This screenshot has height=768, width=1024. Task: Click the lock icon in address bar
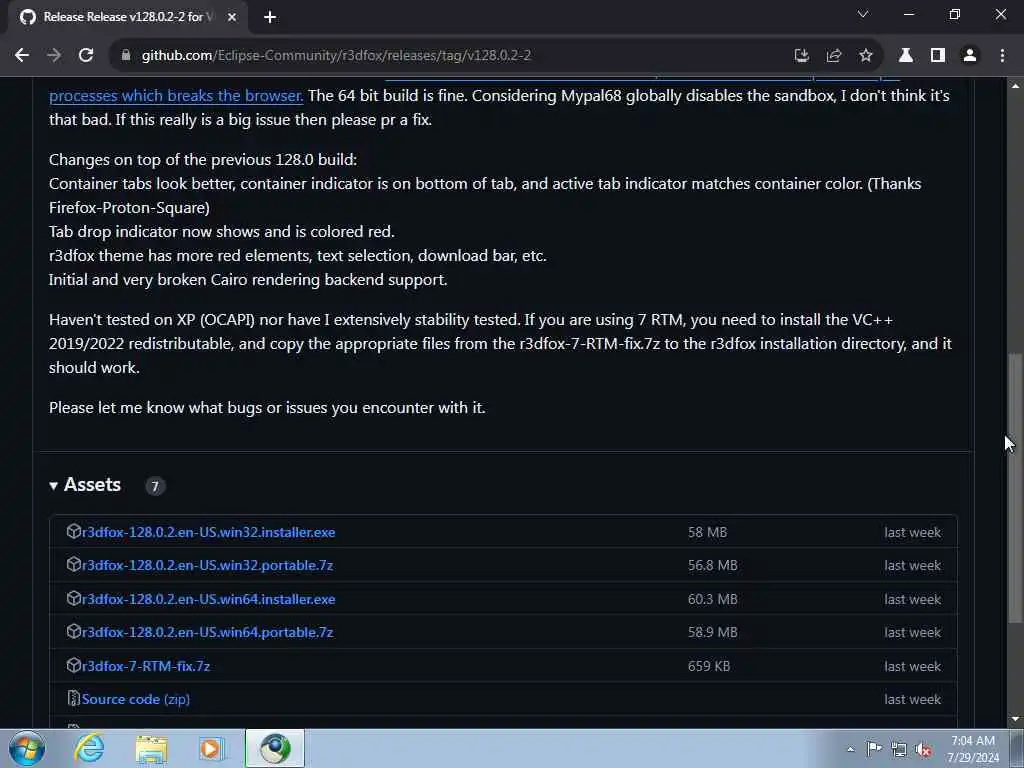point(127,56)
